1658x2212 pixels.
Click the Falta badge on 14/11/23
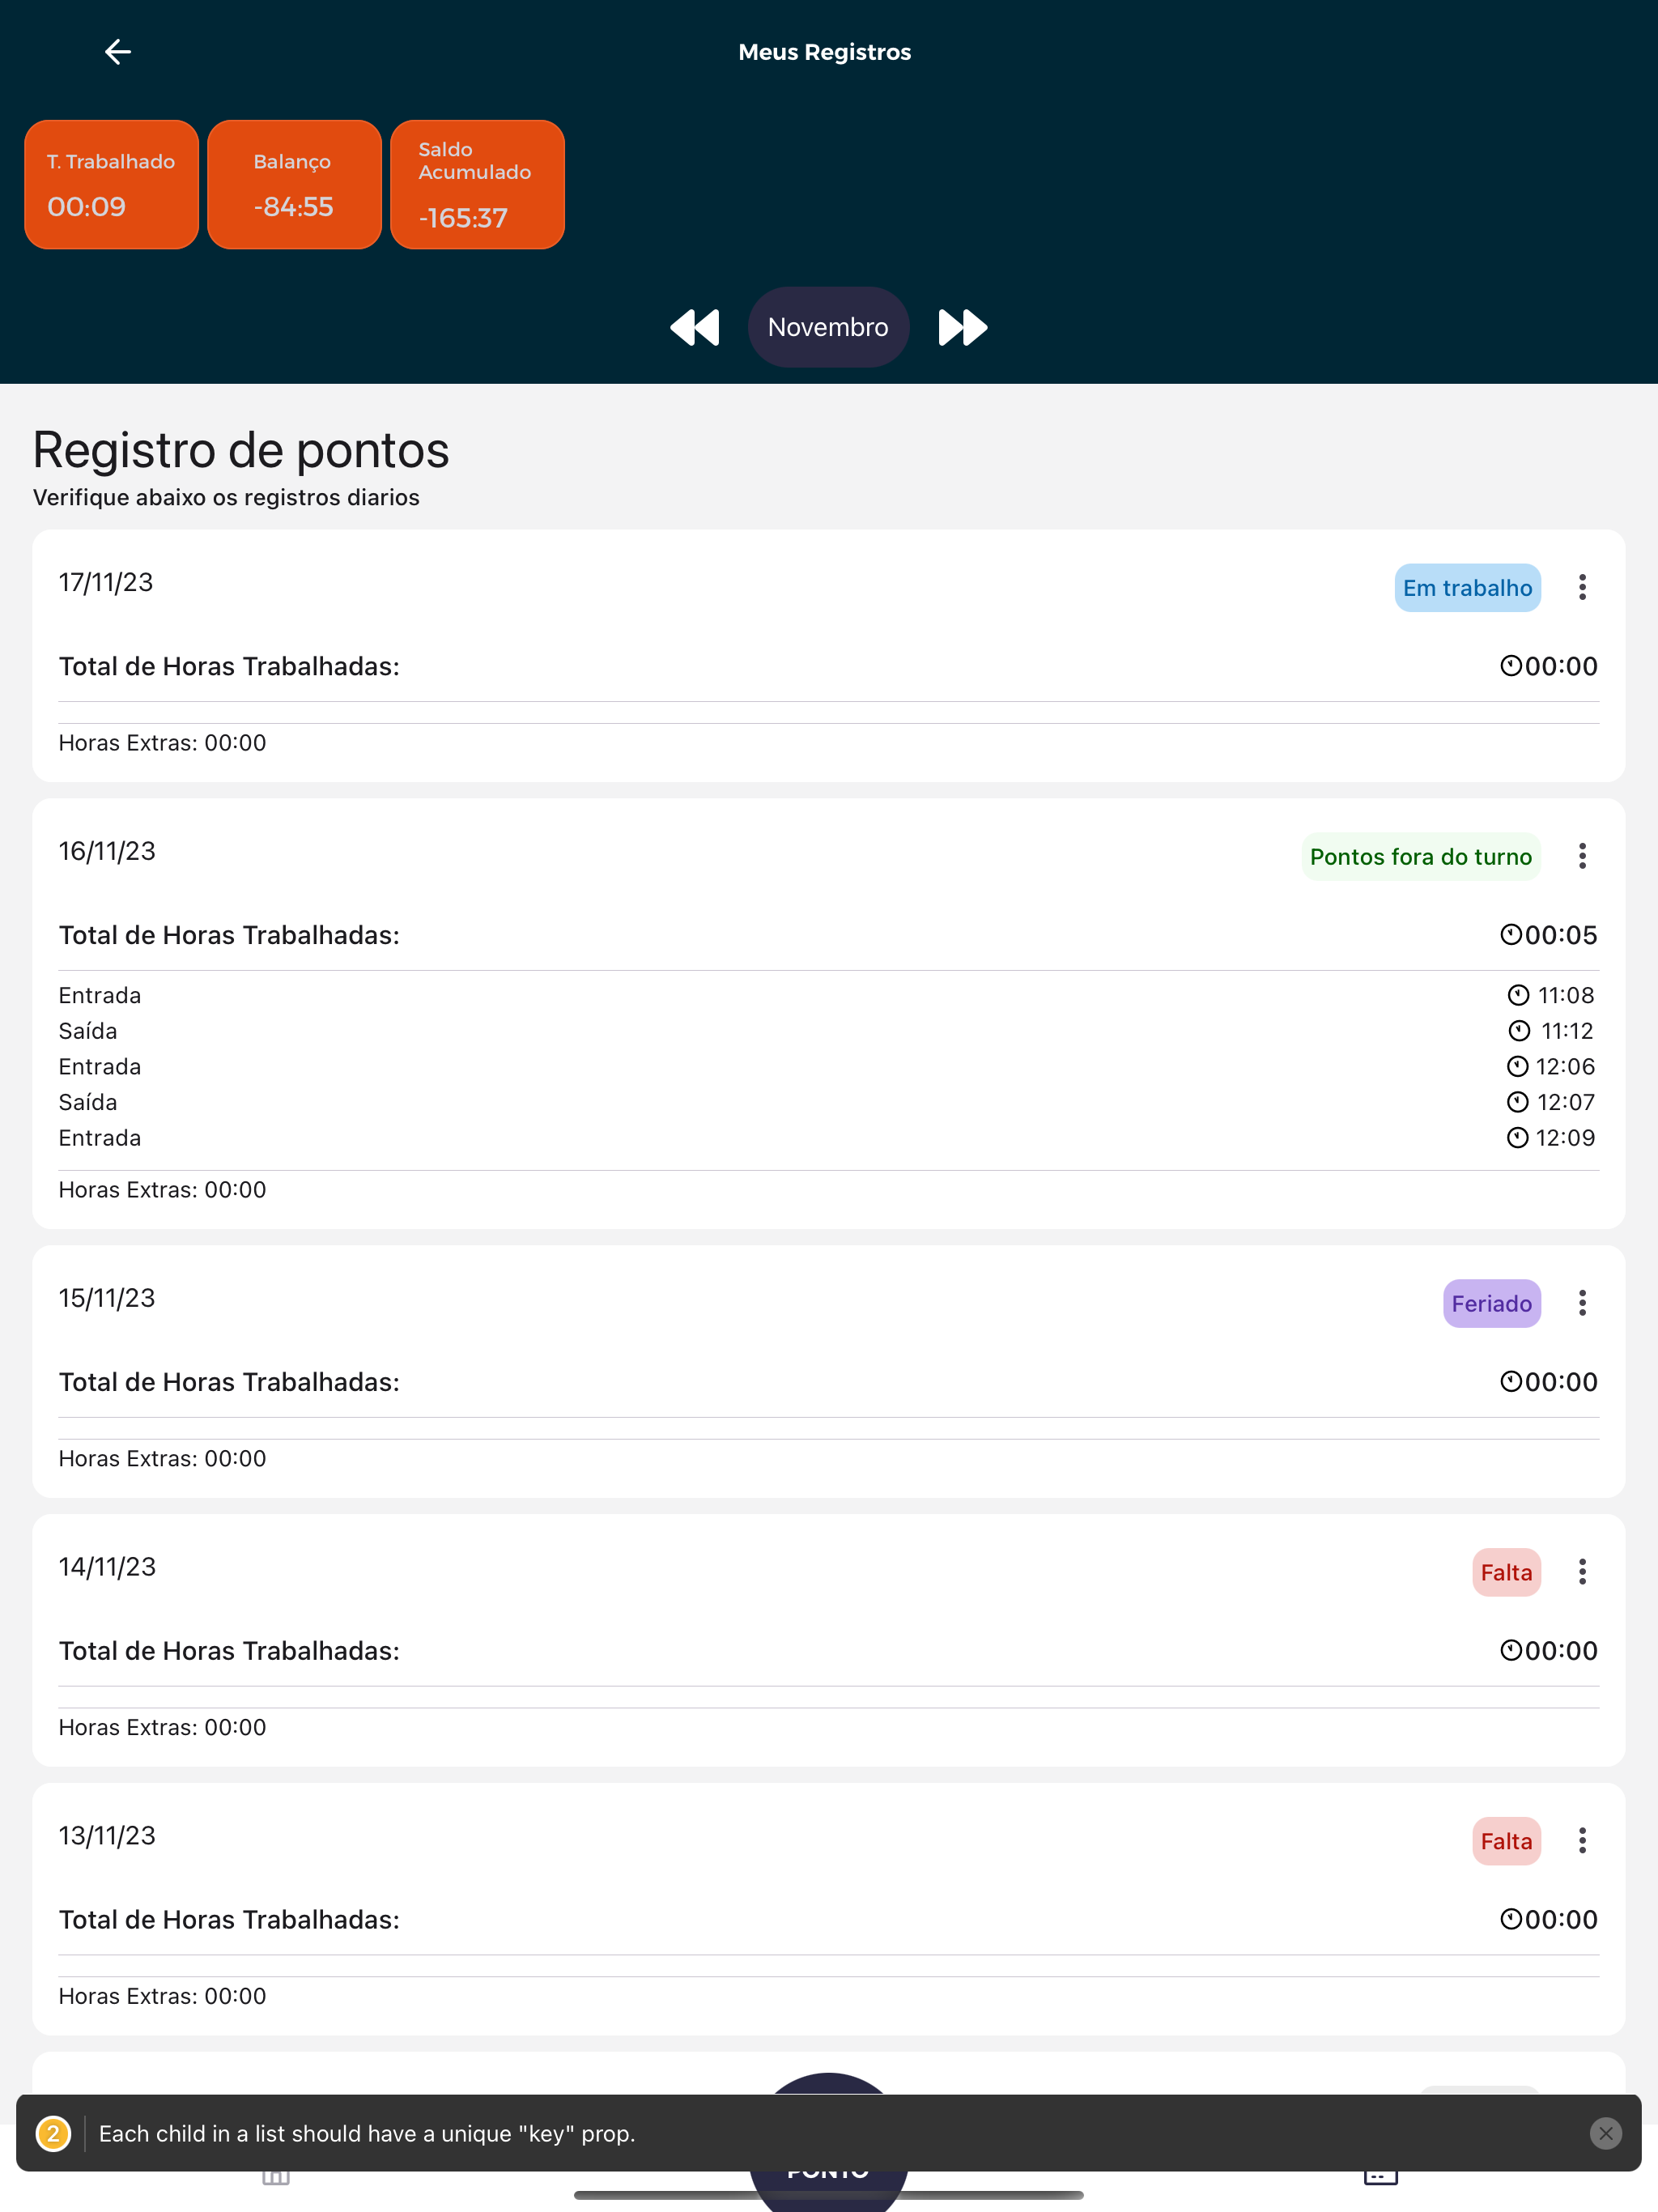pos(1506,1573)
